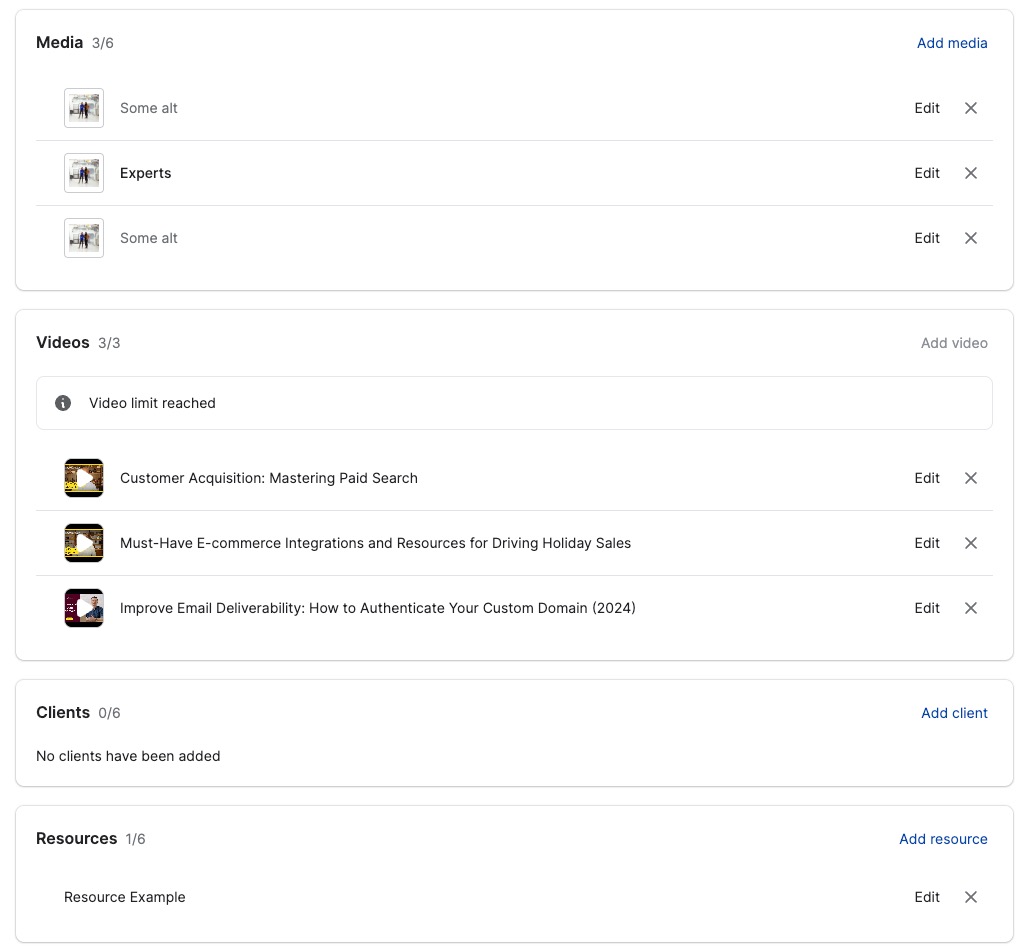
Task: Click the Add resource link
Action: point(943,839)
